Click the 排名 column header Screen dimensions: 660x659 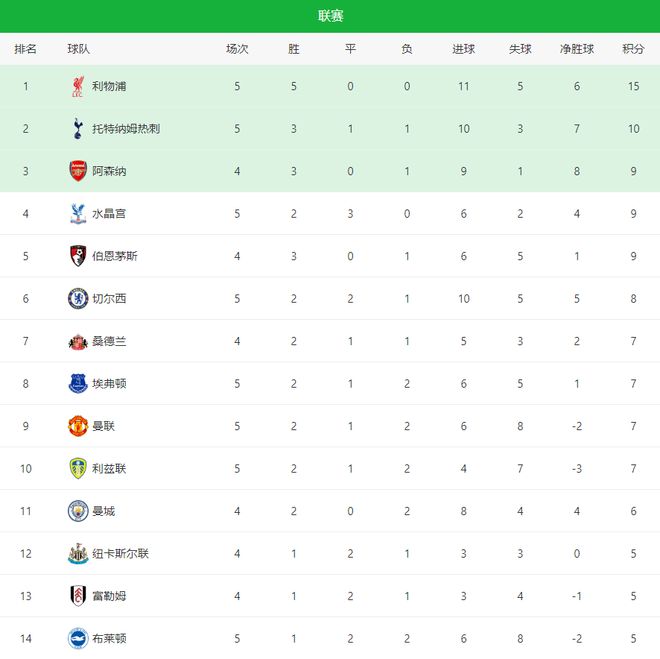(x=26, y=49)
